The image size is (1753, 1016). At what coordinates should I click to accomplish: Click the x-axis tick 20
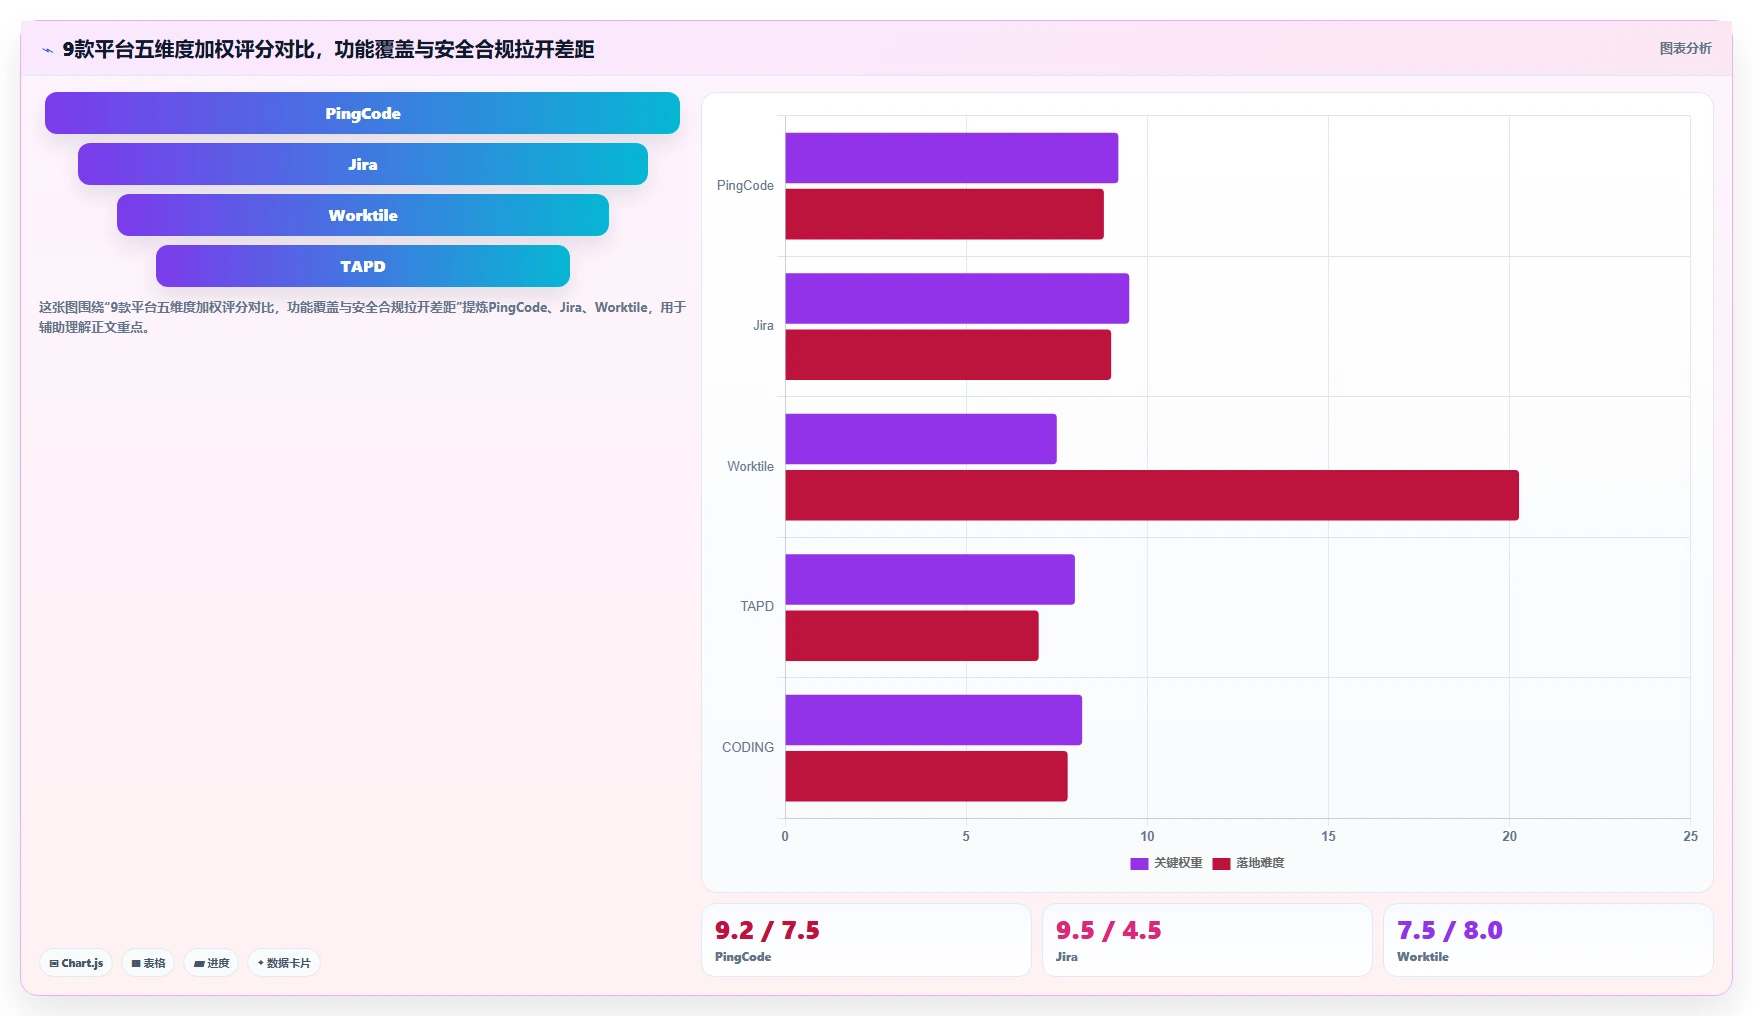coord(1509,836)
